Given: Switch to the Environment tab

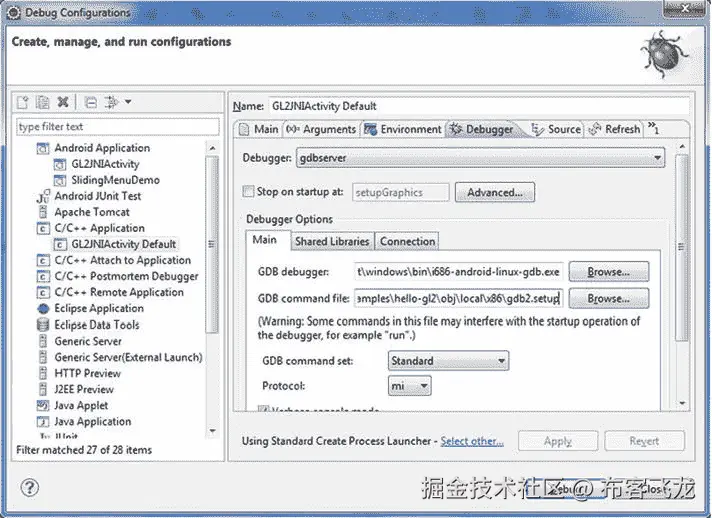Looking at the screenshot, I should point(403,129).
